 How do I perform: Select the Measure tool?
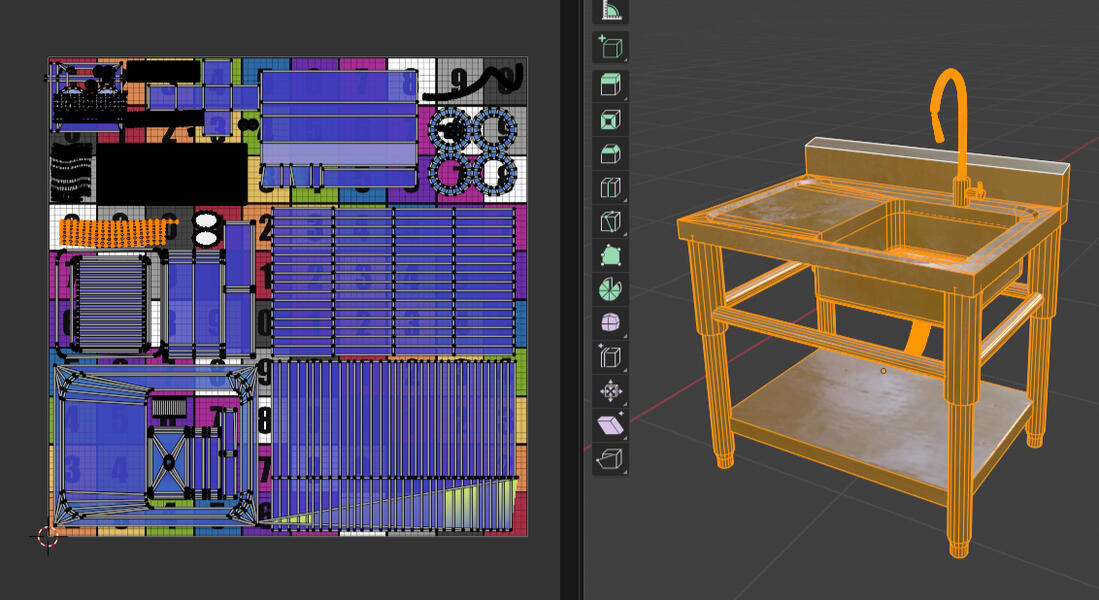(x=610, y=11)
